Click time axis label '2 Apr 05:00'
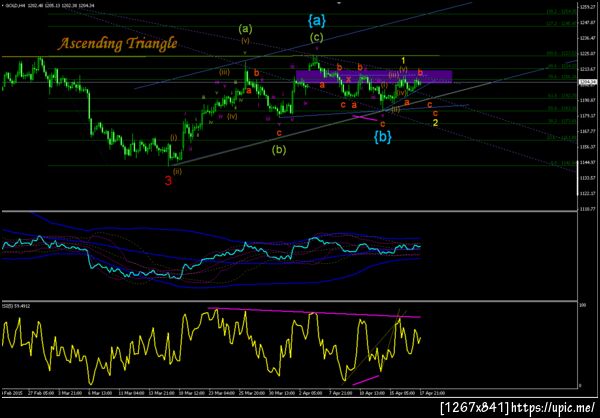The height and width of the screenshot is (418, 600). pyautogui.click(x=308, y=393)
